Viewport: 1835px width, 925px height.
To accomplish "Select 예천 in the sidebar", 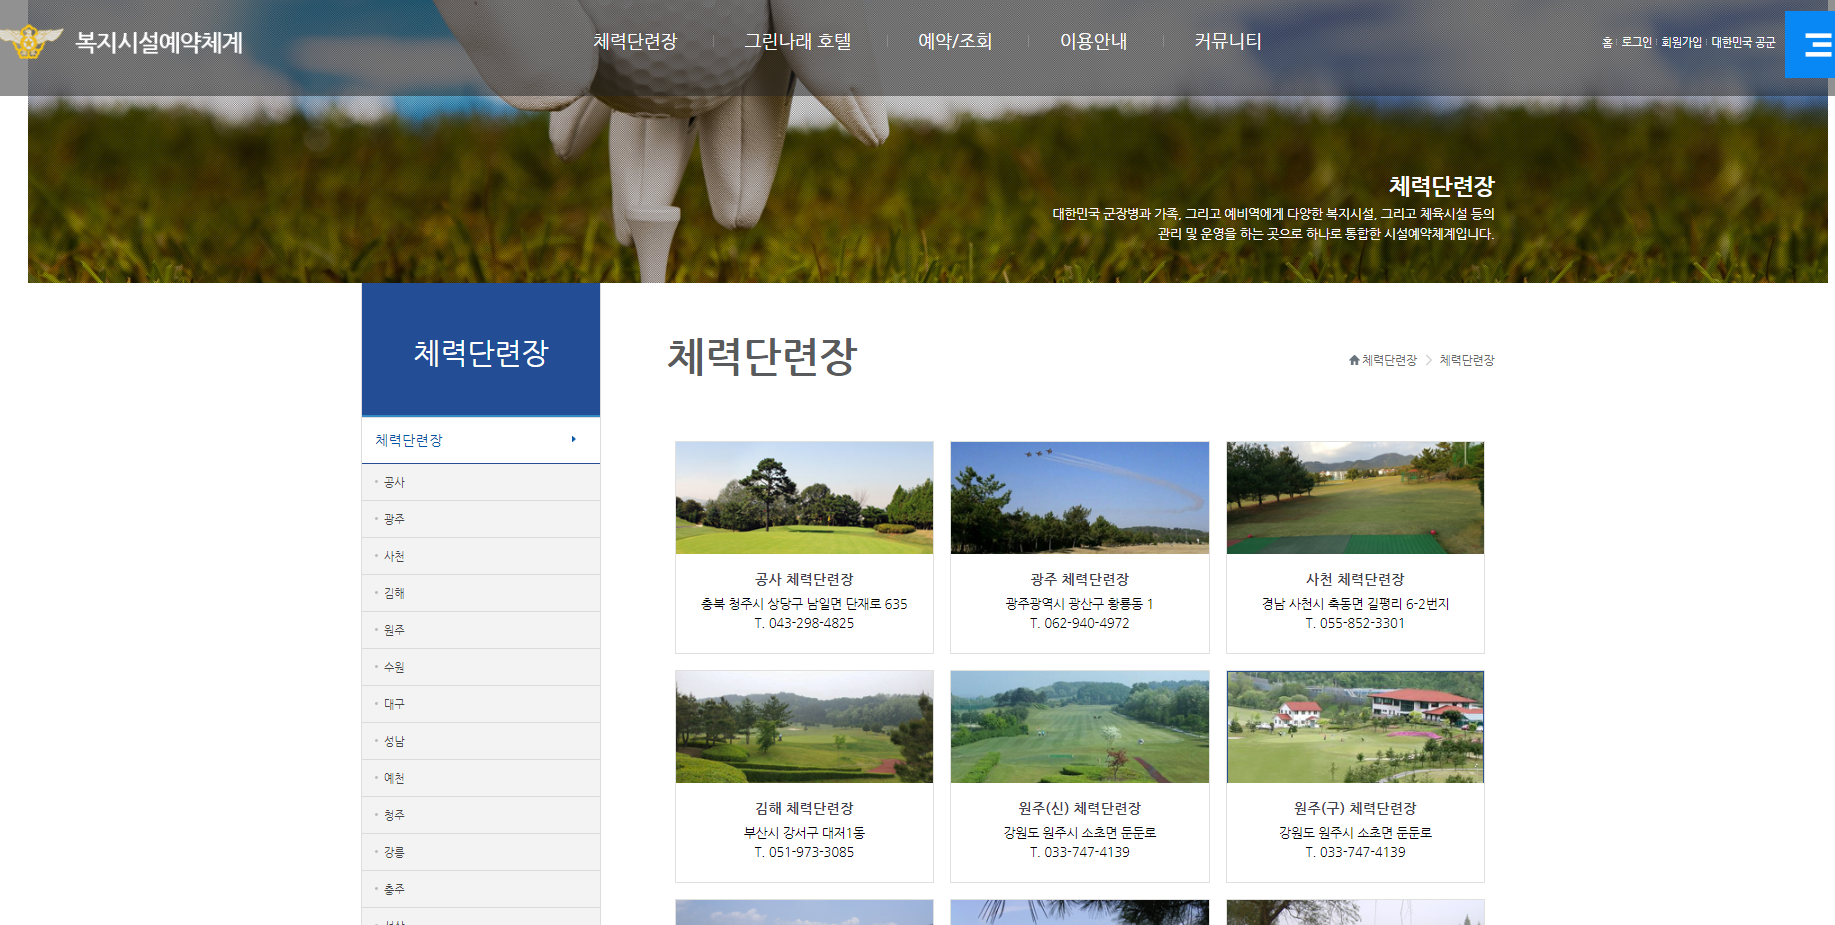I will tap(481, 778).
